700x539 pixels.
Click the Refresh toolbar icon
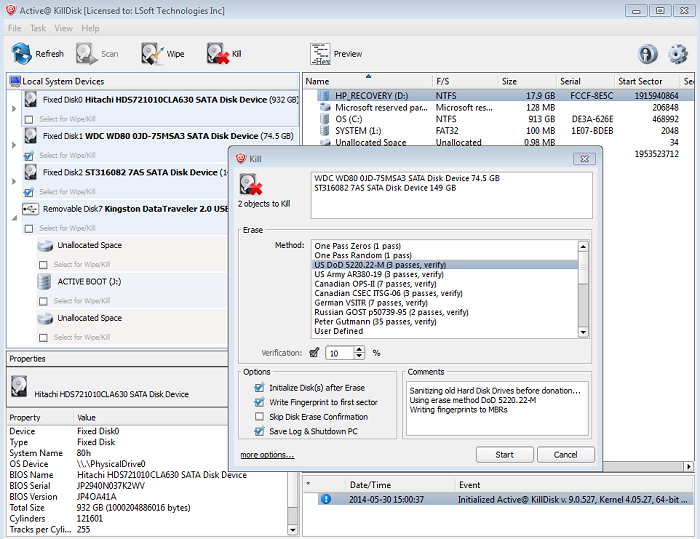22,54
